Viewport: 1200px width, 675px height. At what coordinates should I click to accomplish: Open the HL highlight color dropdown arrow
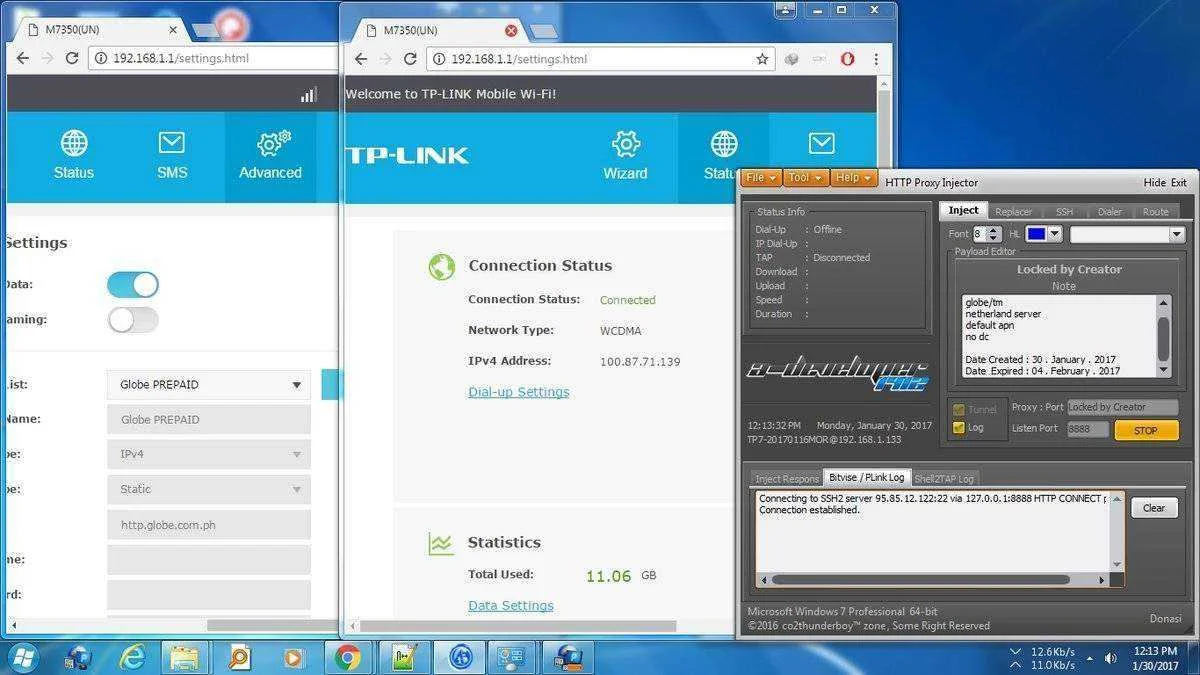pos(1054,234)
